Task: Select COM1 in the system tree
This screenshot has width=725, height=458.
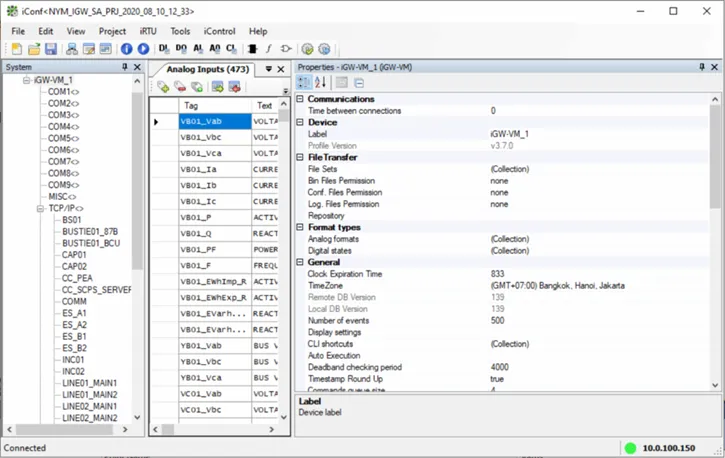Action: [63, 92]
